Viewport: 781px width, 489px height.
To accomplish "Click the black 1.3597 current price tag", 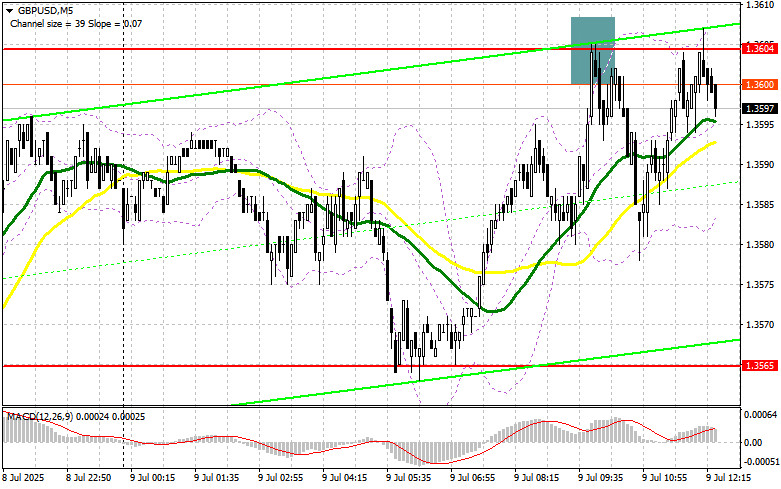I will [760, 109].
